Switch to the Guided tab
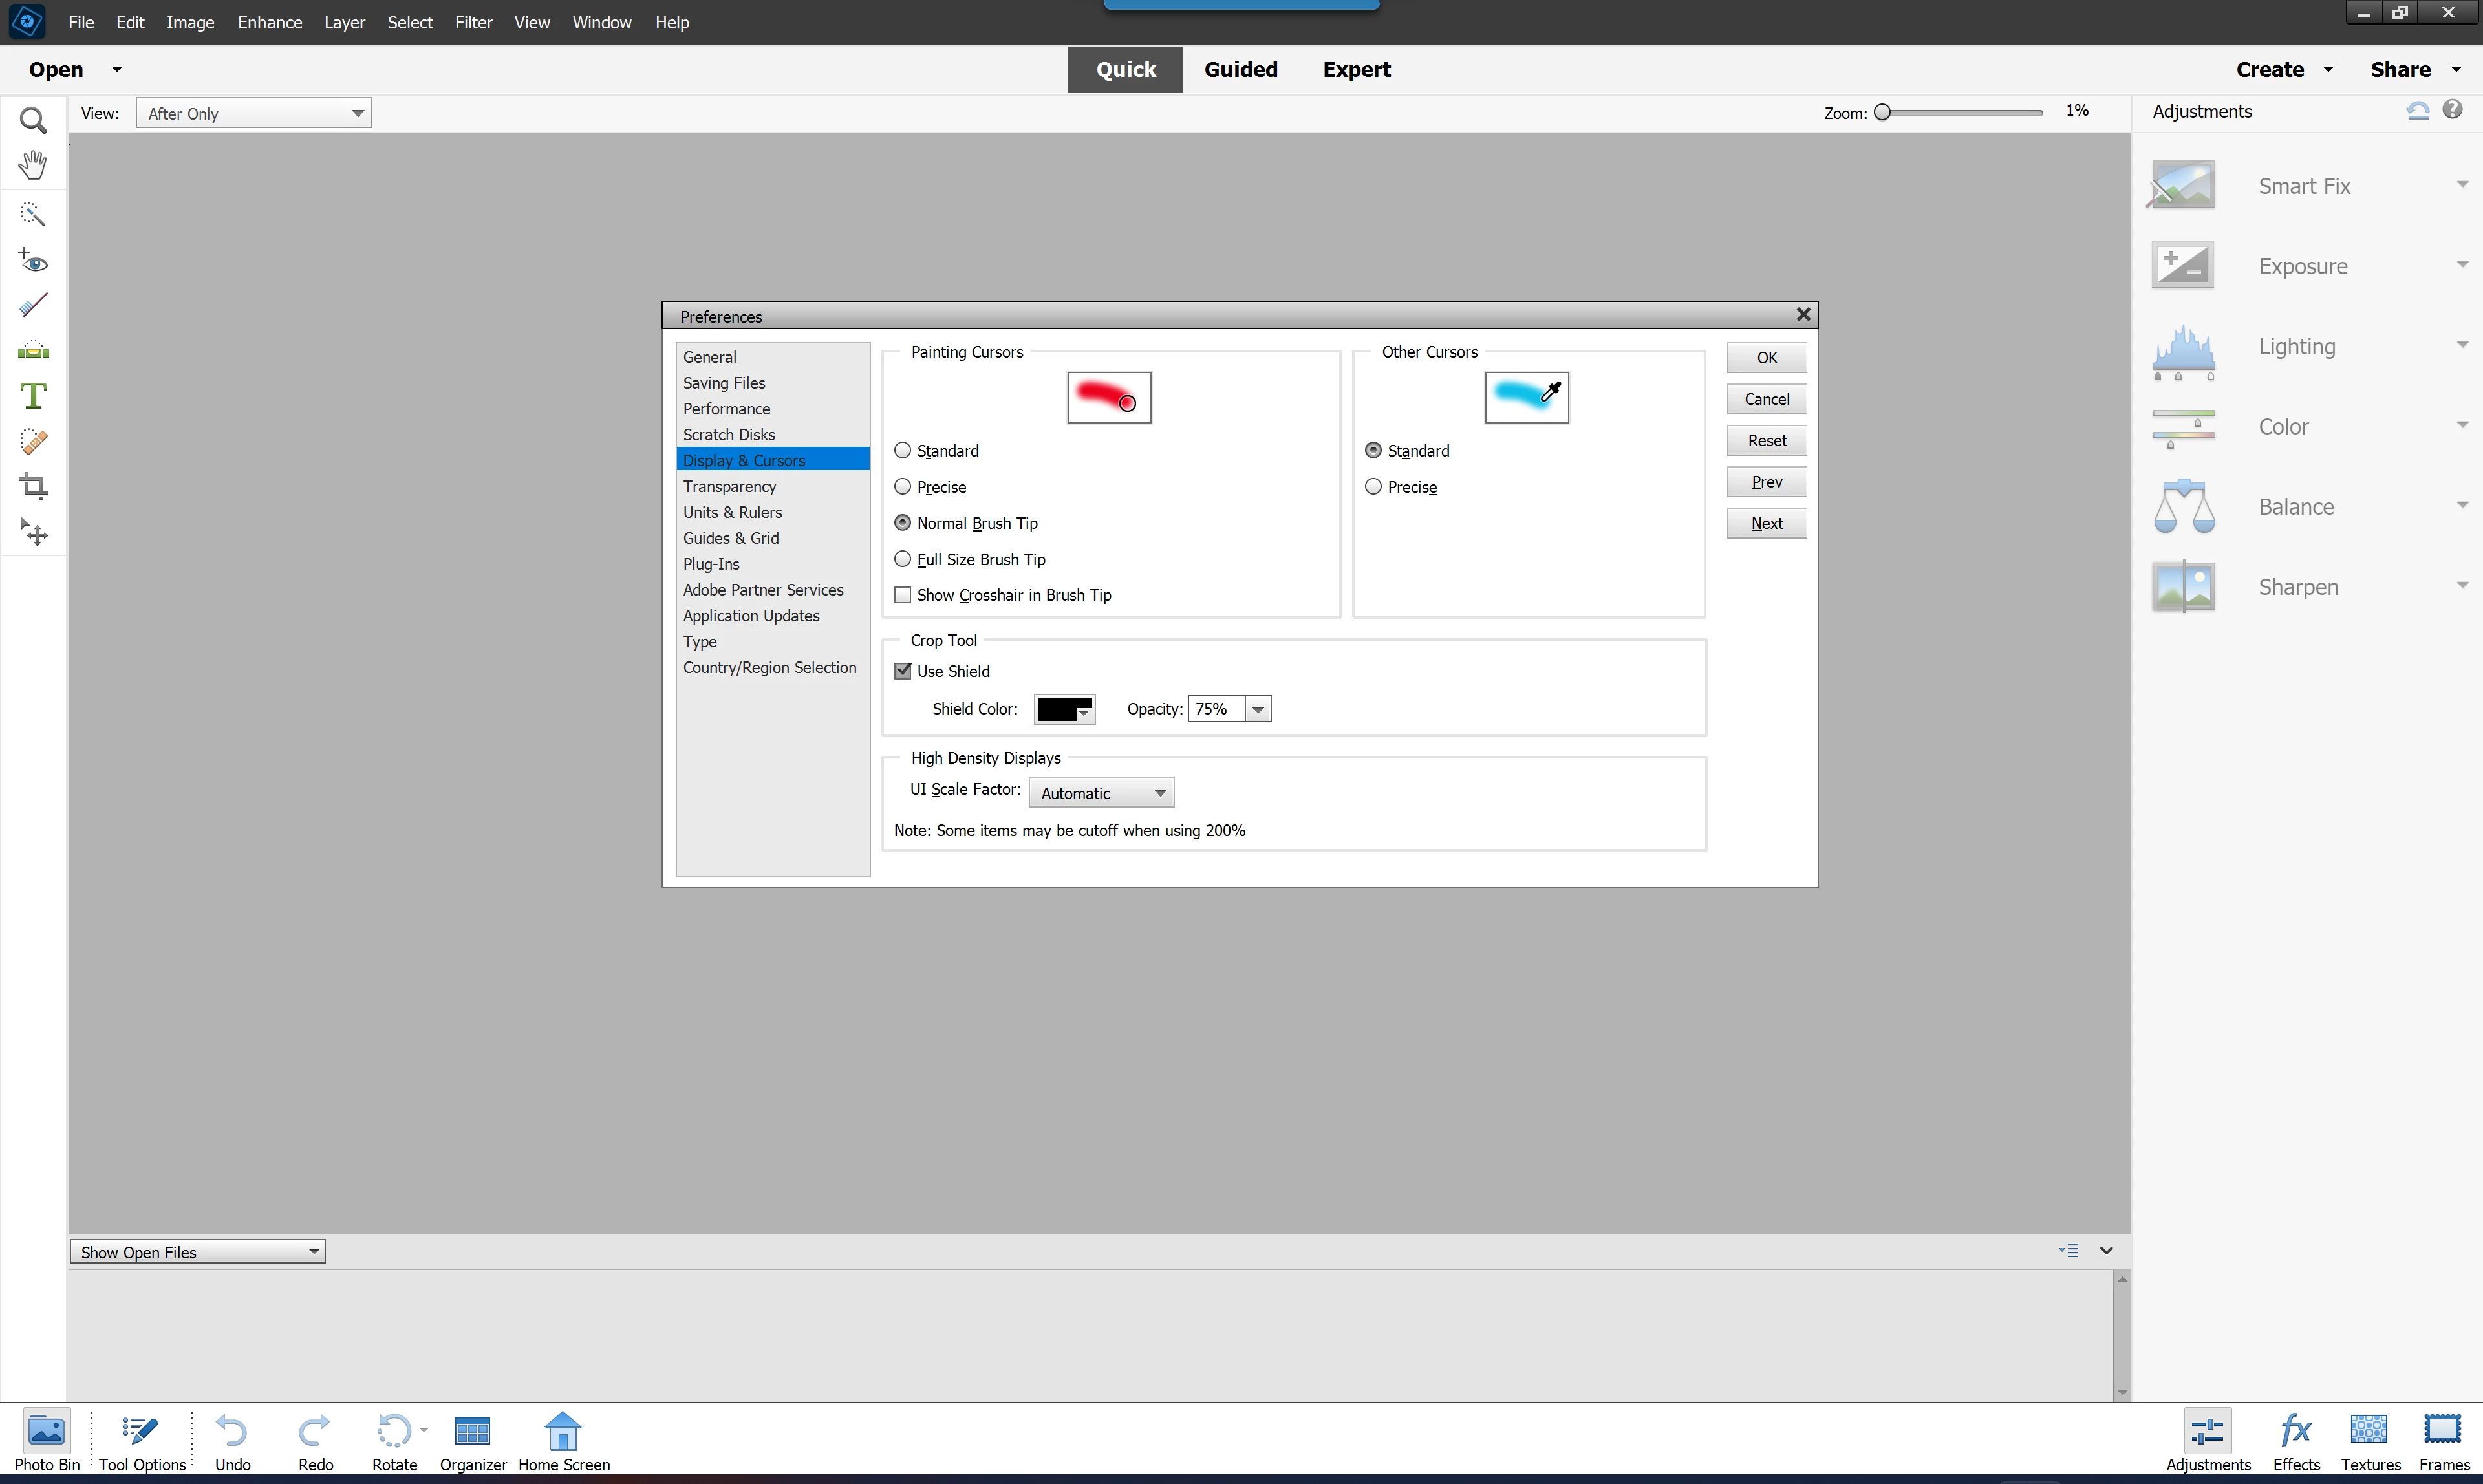This screenshot has width=2483, height=1484. click(1240, 69)
